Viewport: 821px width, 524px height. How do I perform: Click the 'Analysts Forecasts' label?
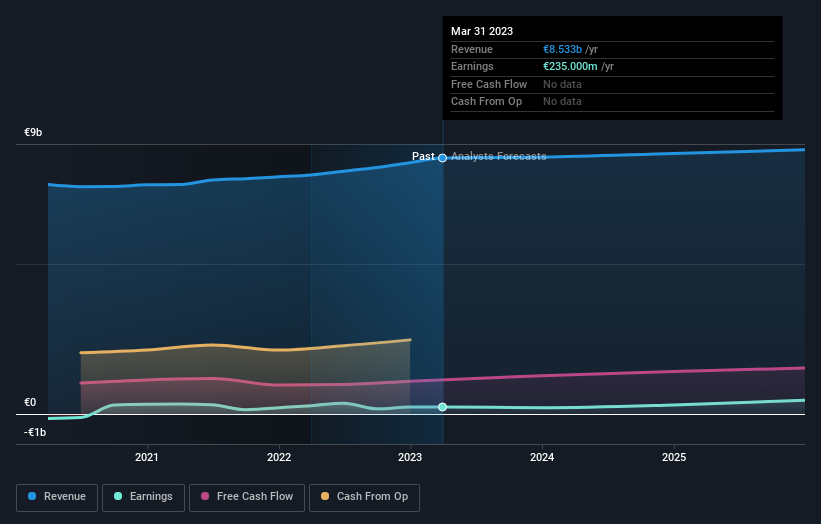(498, 157)
